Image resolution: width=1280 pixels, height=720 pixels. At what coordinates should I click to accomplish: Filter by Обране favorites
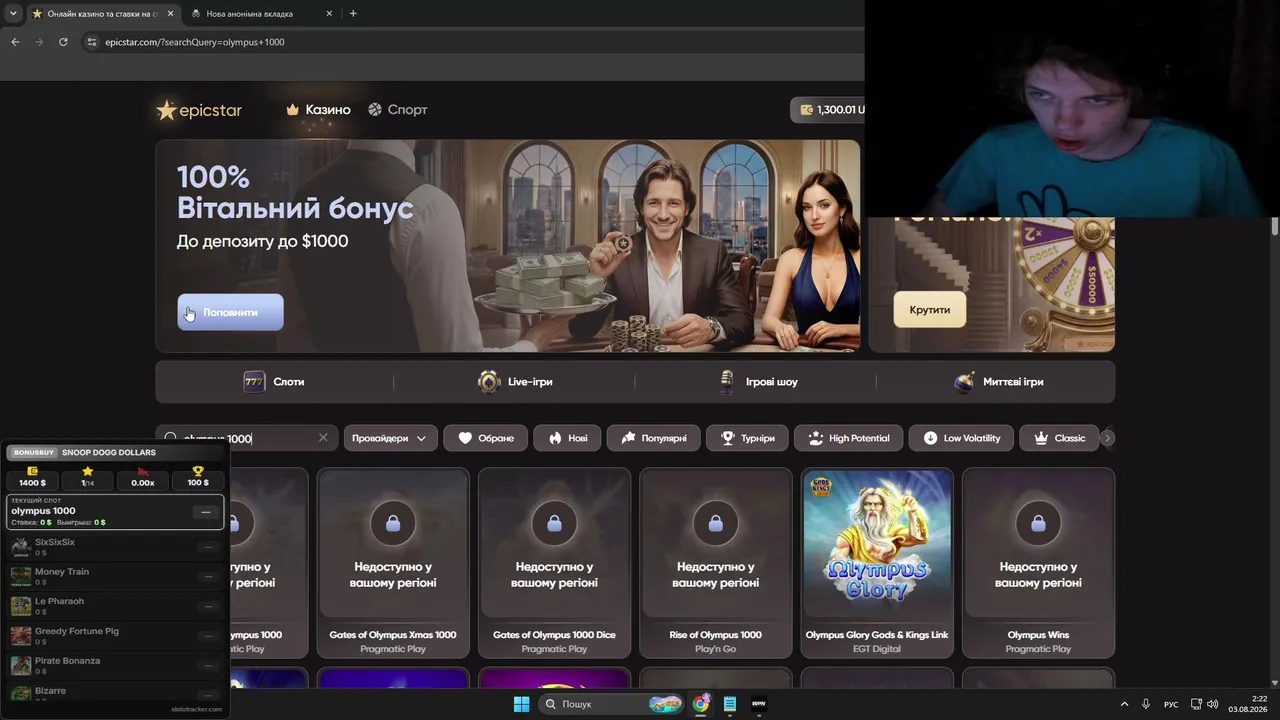point(486,438)
